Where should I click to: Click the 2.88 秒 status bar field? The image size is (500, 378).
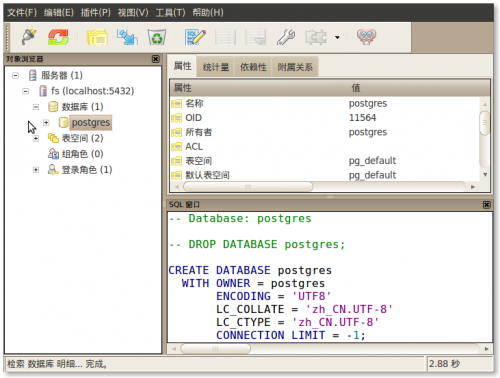click(x=459, y=364)
